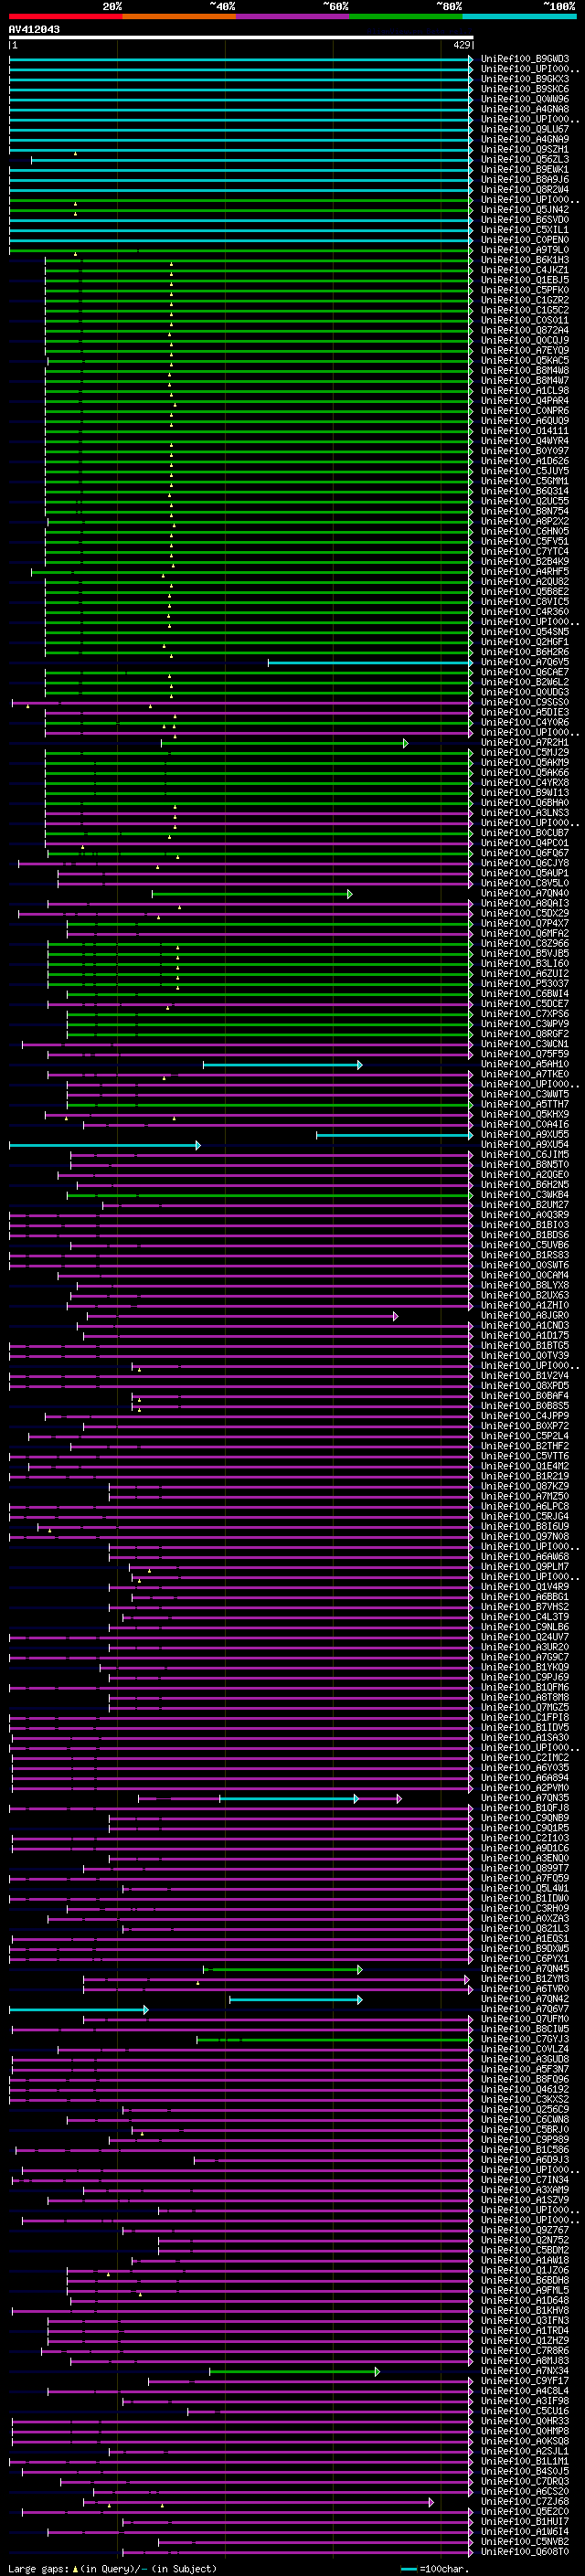Click the green bar for UniRef100_C7GYJ3

335,2039
